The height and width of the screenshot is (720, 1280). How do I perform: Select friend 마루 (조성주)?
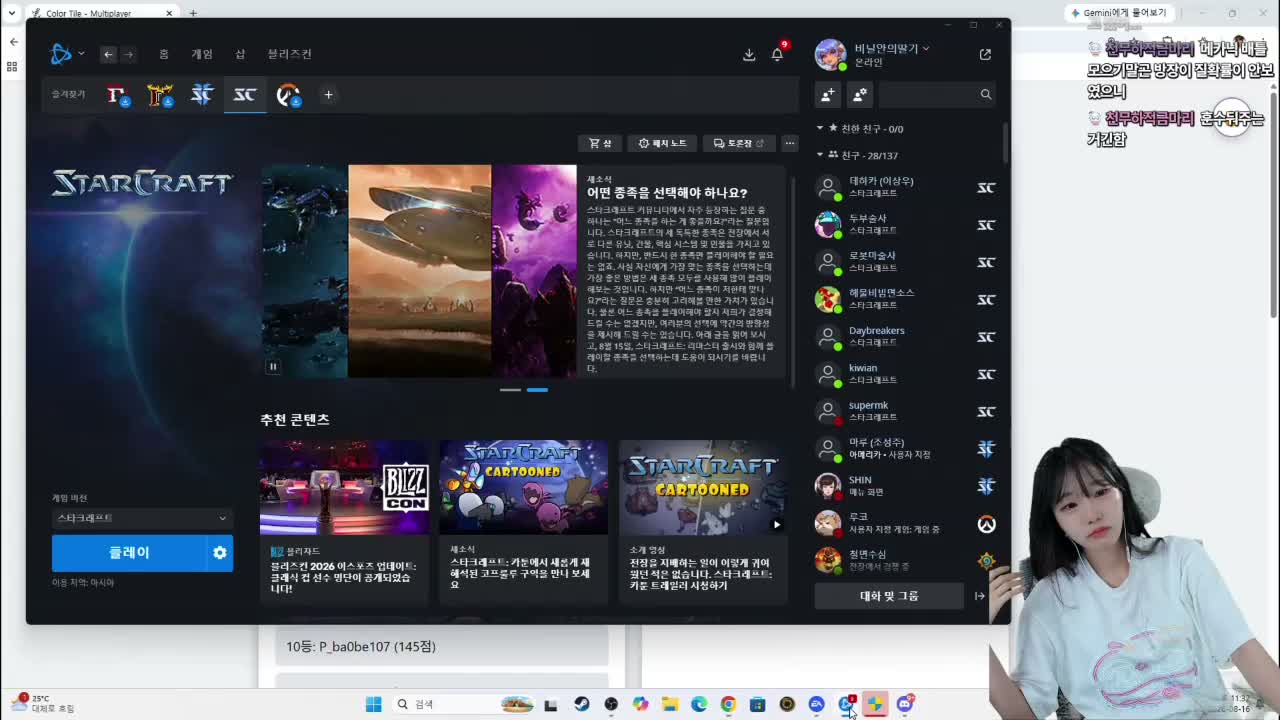905,448
